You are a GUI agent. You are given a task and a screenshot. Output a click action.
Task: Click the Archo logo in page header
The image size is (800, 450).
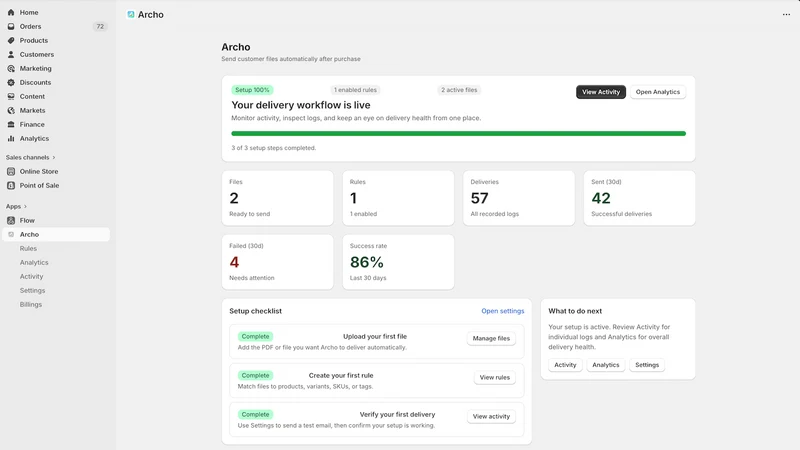click(x=131, y=15)
